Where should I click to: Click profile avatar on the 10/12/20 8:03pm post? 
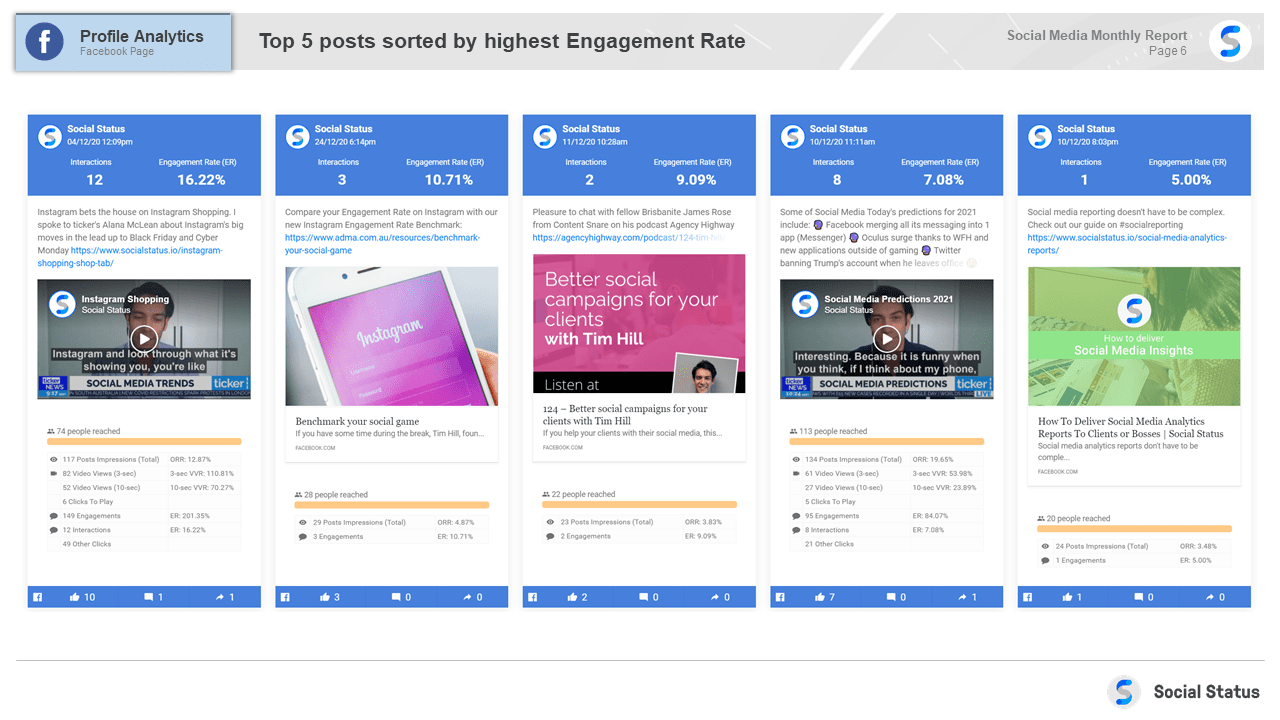(1040, 137)
